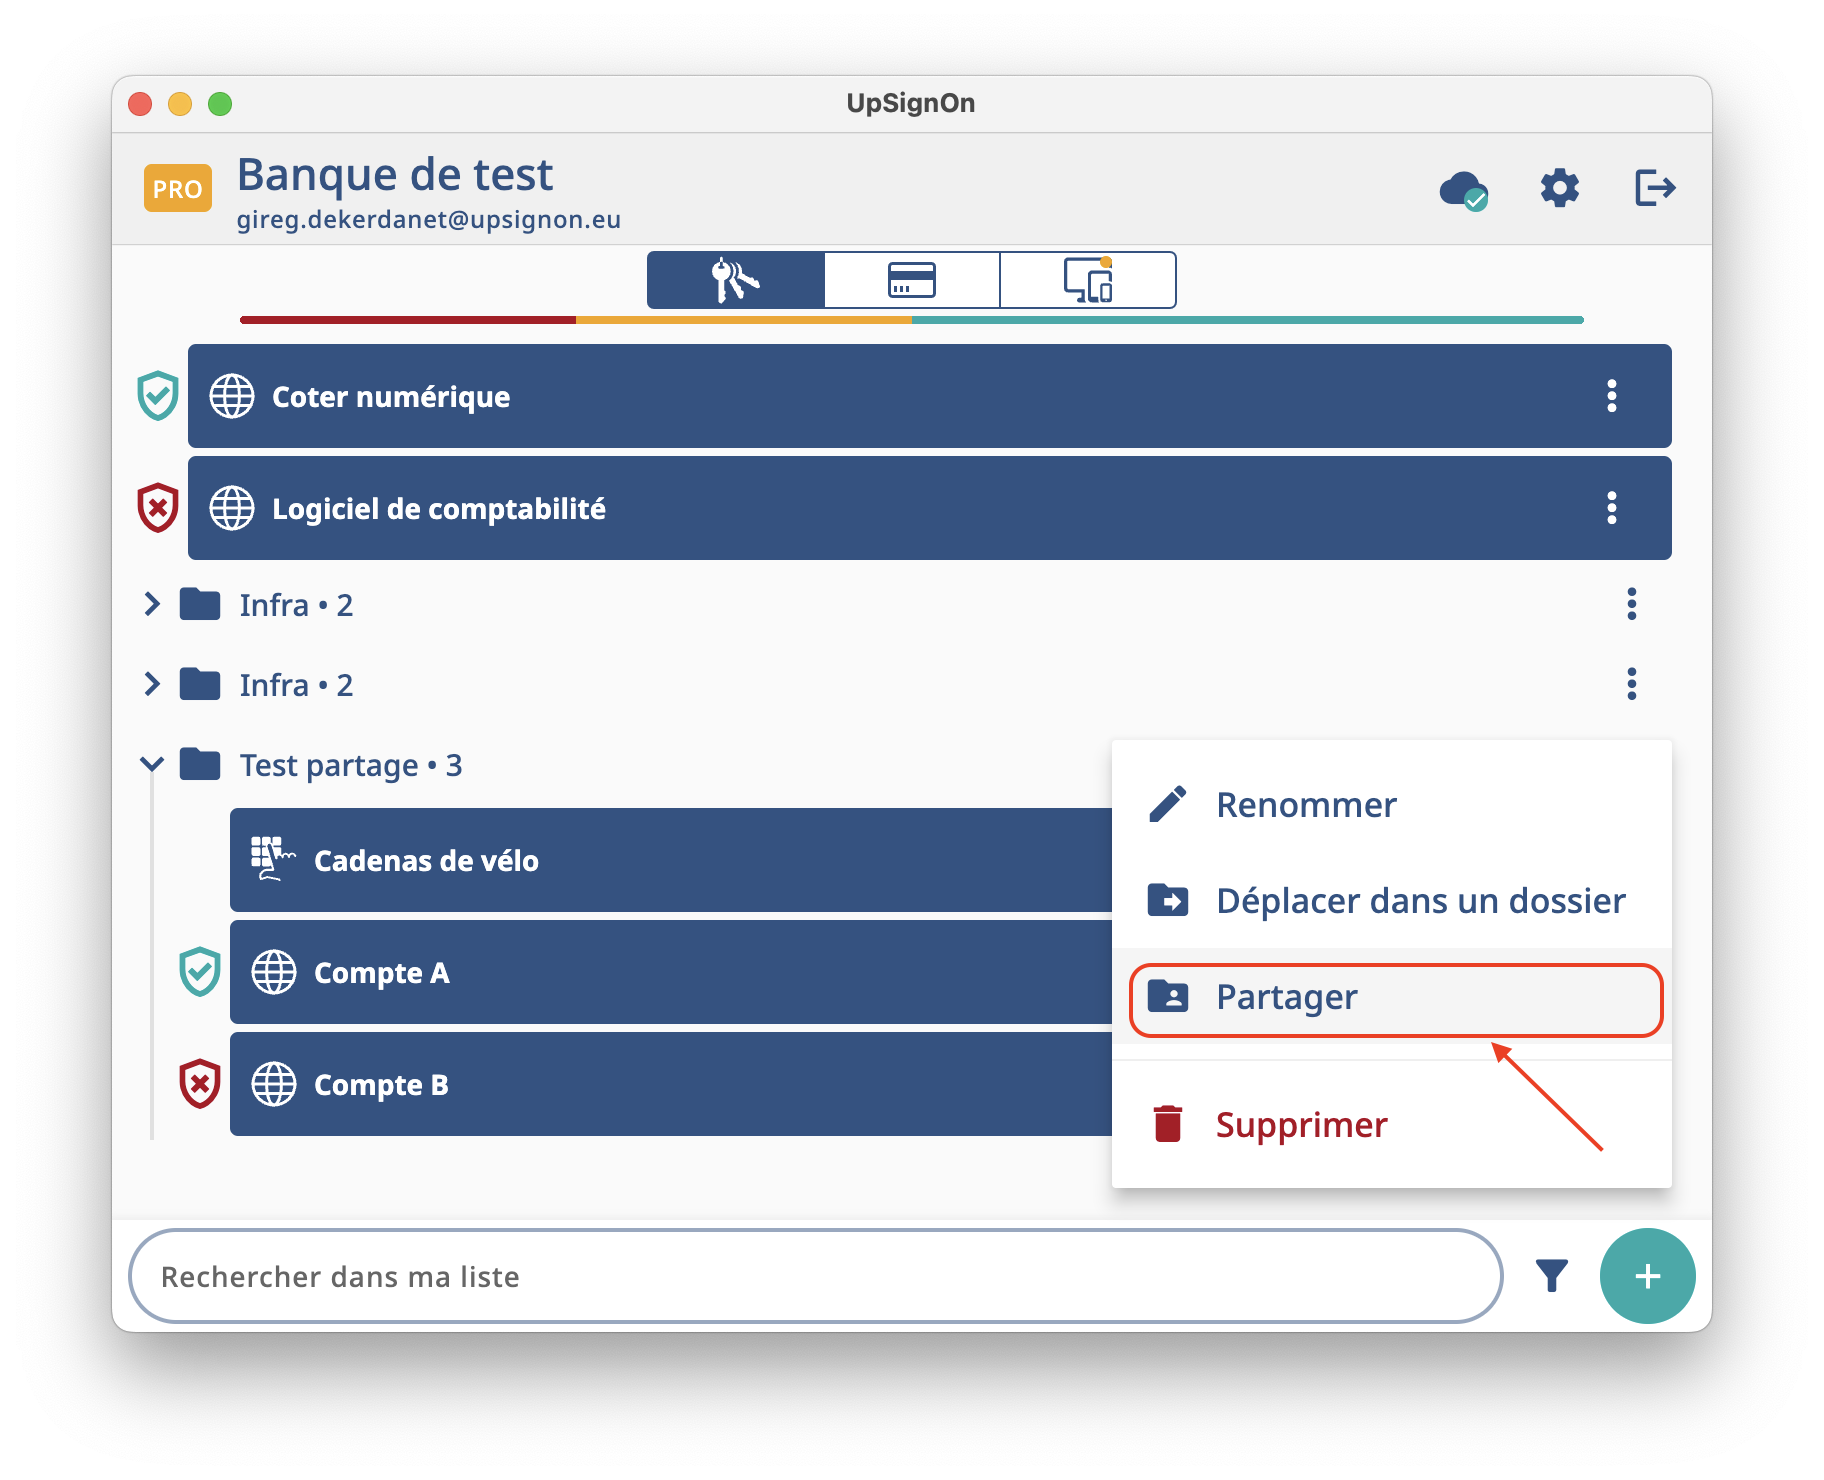
Task: Expand the first Infra folder
Action: [152, 604]
